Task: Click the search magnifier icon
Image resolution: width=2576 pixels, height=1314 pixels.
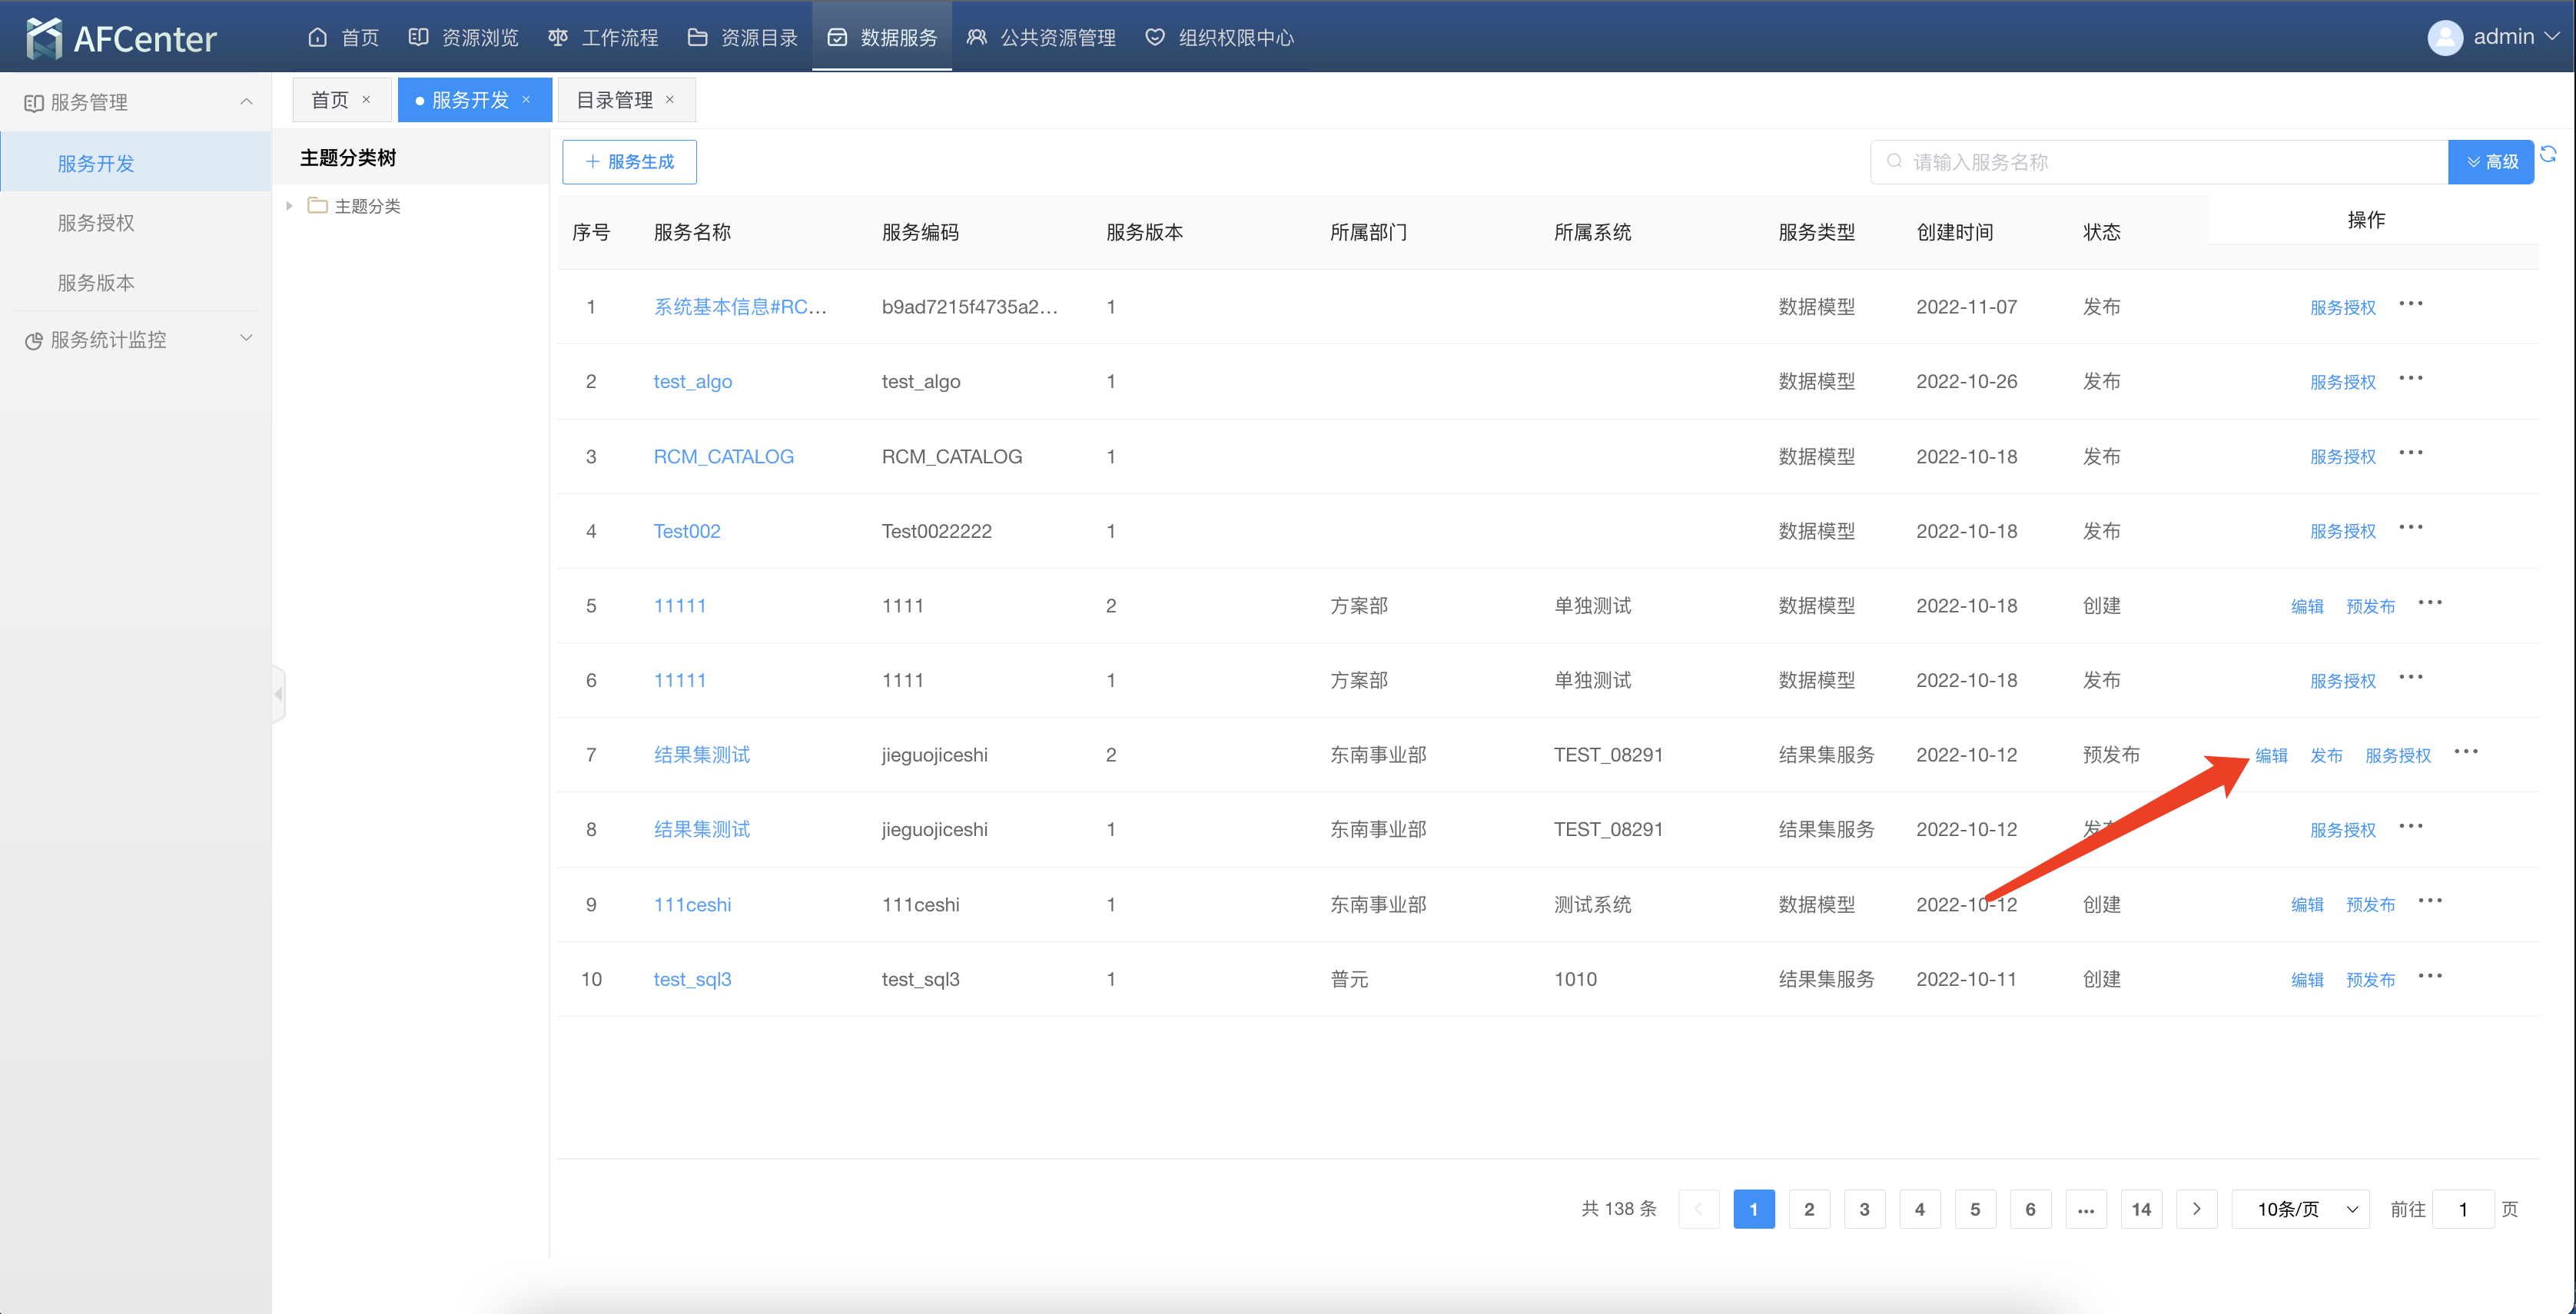Action: pos(1894,161)
